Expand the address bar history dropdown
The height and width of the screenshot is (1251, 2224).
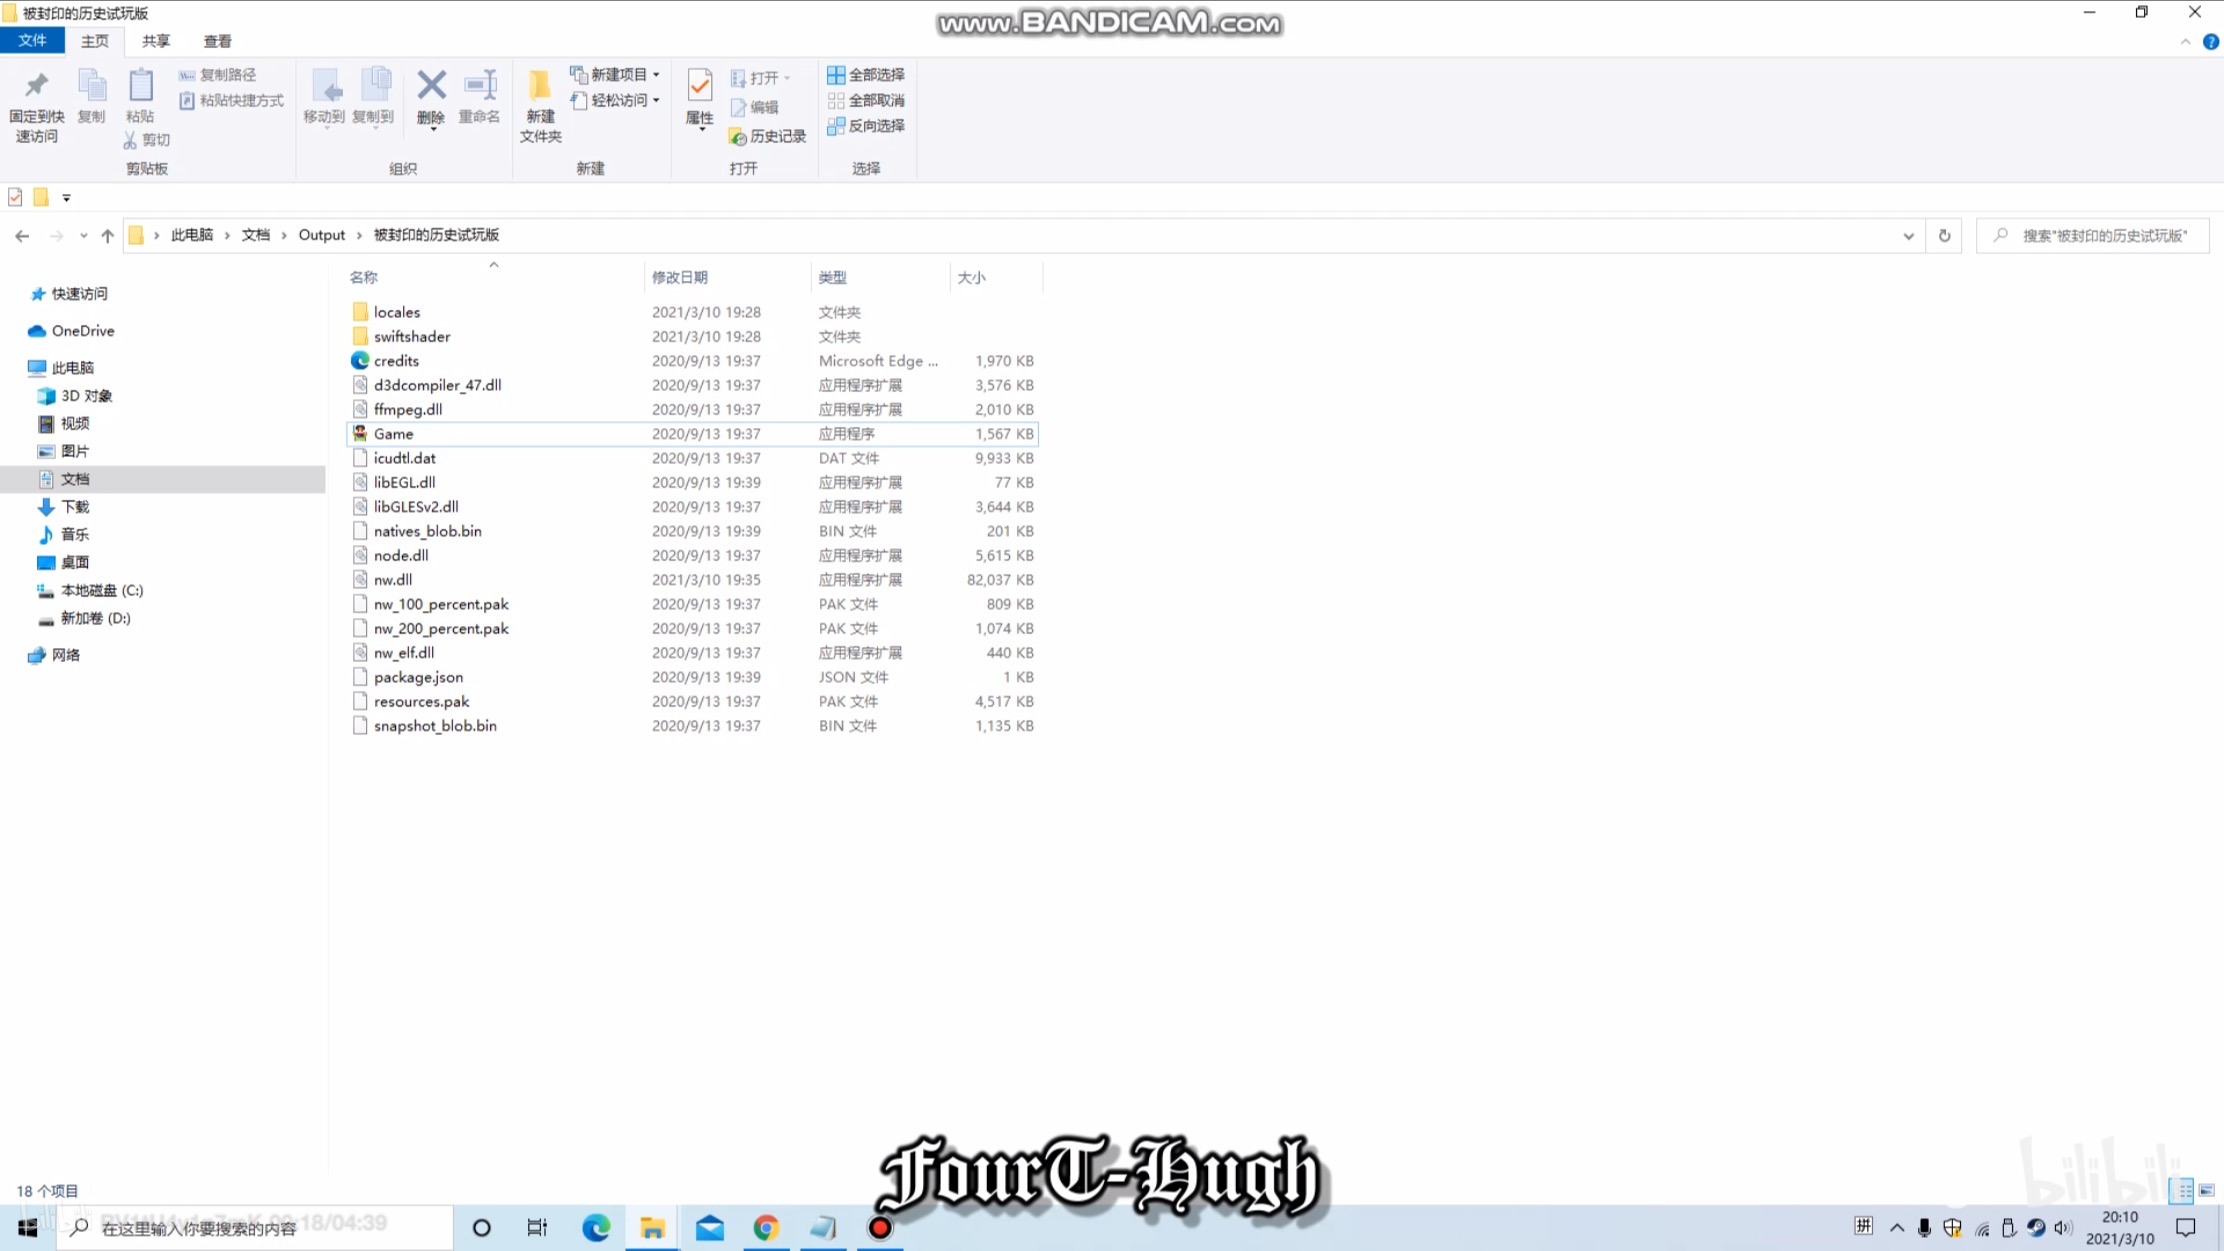click(x=1908, y=236)
